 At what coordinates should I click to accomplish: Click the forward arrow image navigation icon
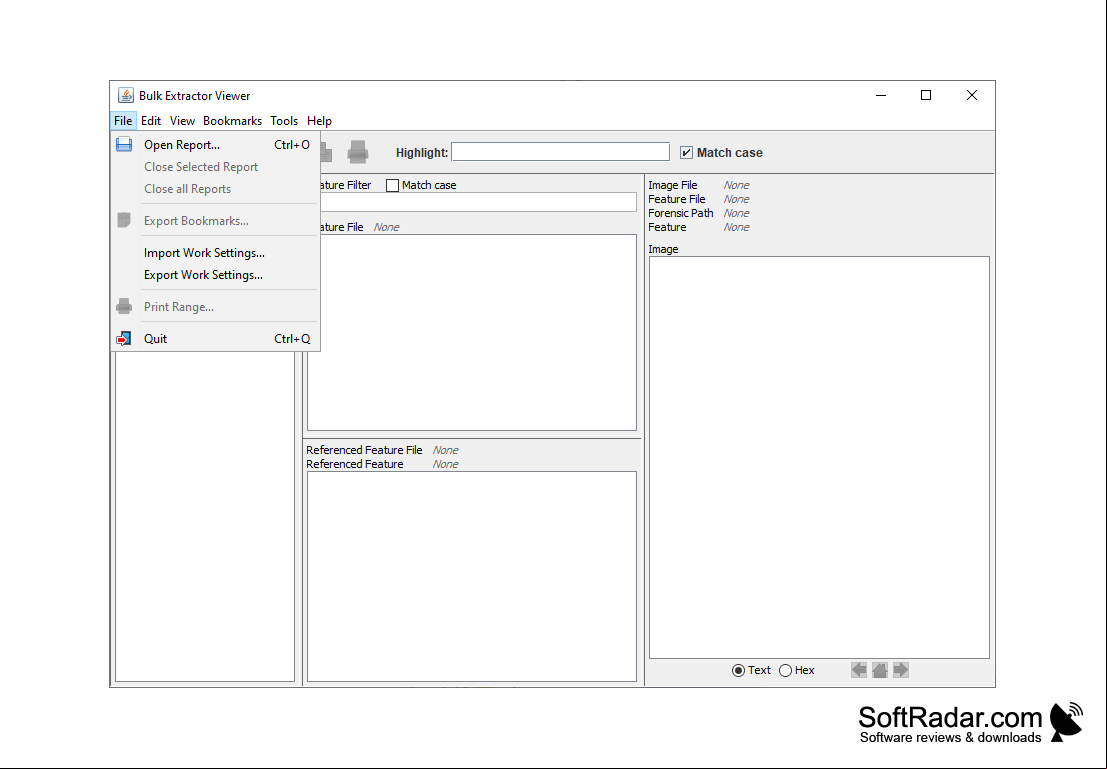pyautogui.click(x=901, y=670)
